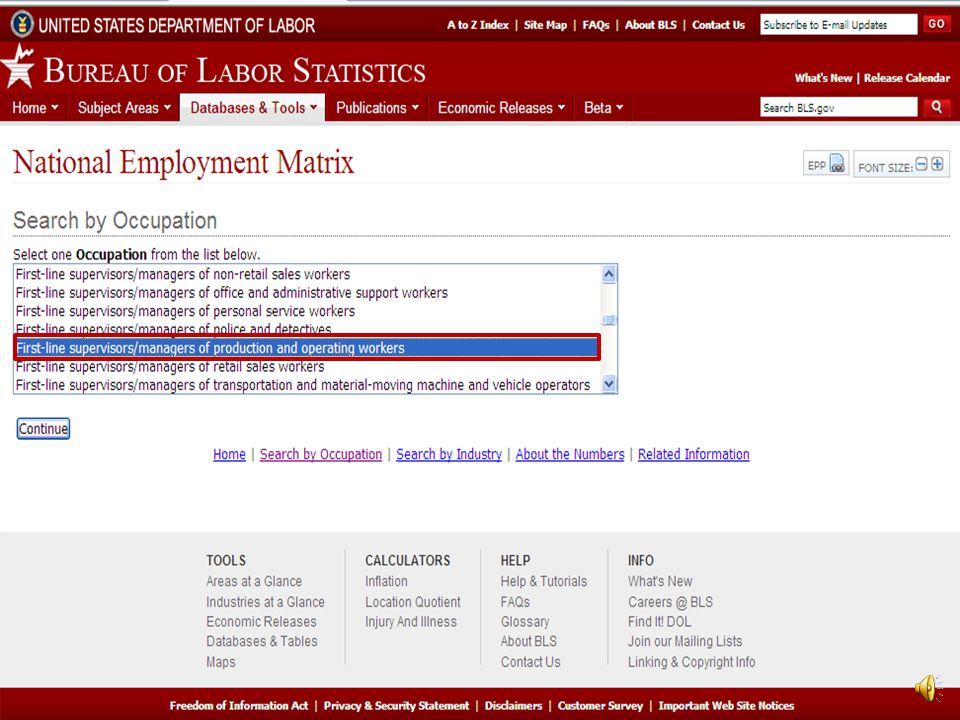Select production and operating workers entry

point(307,348)
